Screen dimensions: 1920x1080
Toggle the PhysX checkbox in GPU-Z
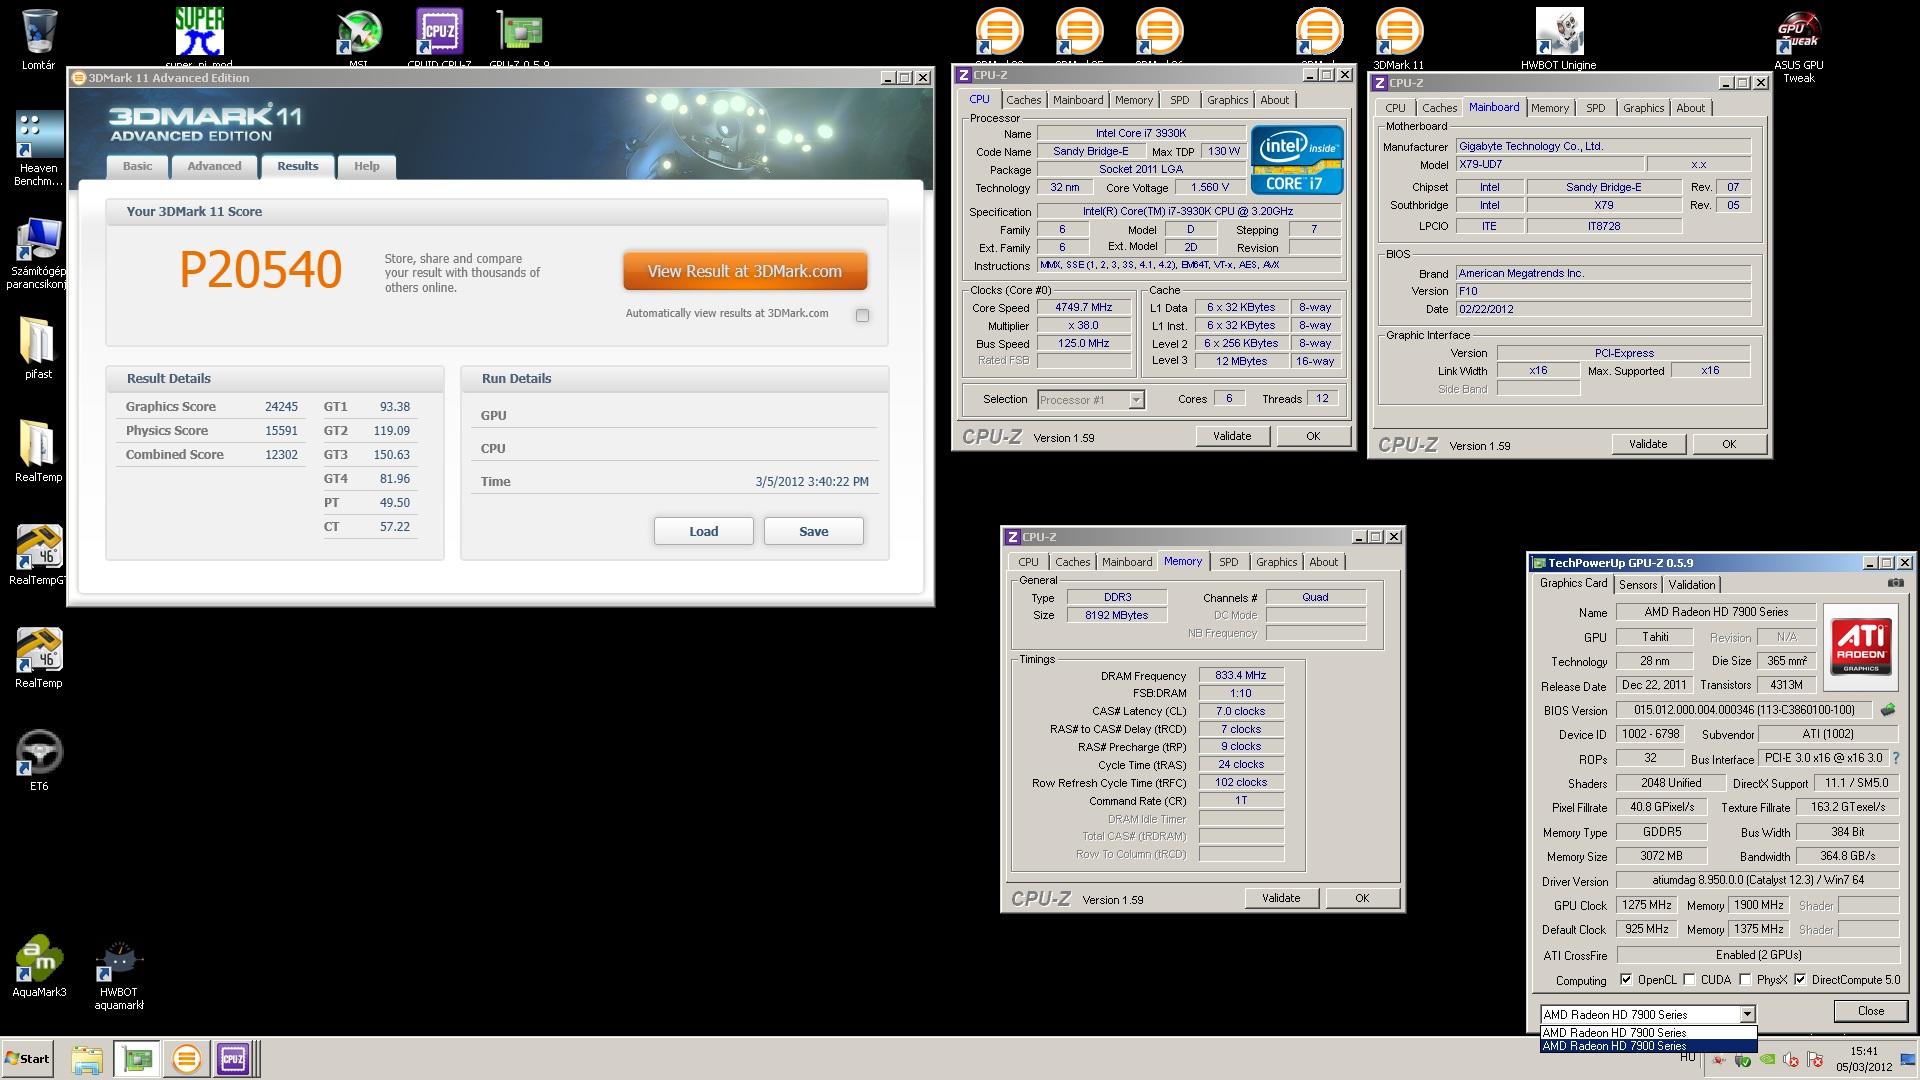[x=1746, y=980]
